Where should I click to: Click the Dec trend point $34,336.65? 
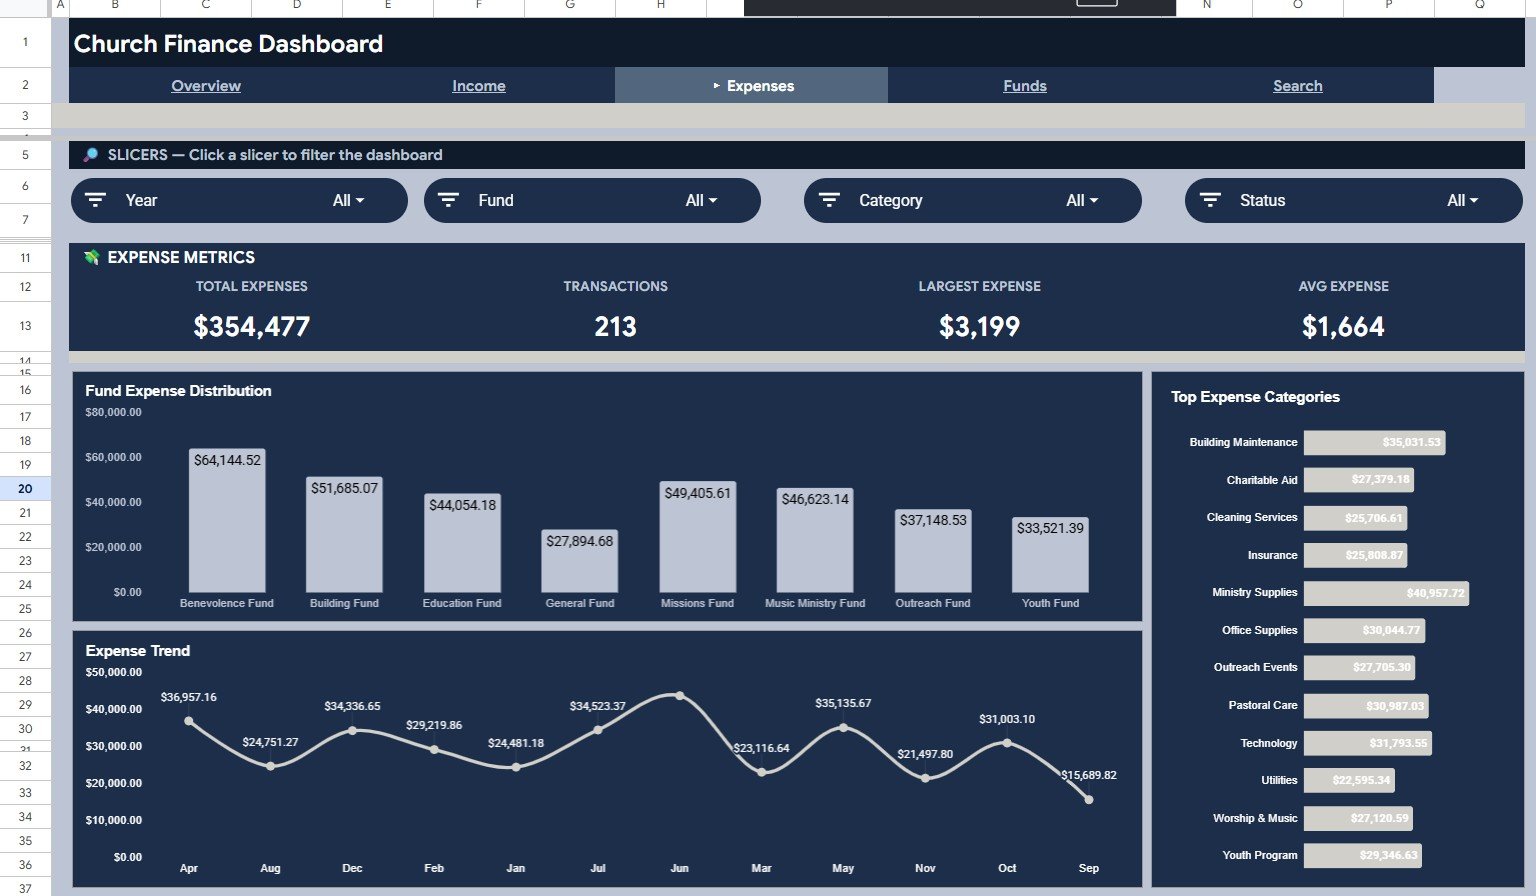(352, 730)
